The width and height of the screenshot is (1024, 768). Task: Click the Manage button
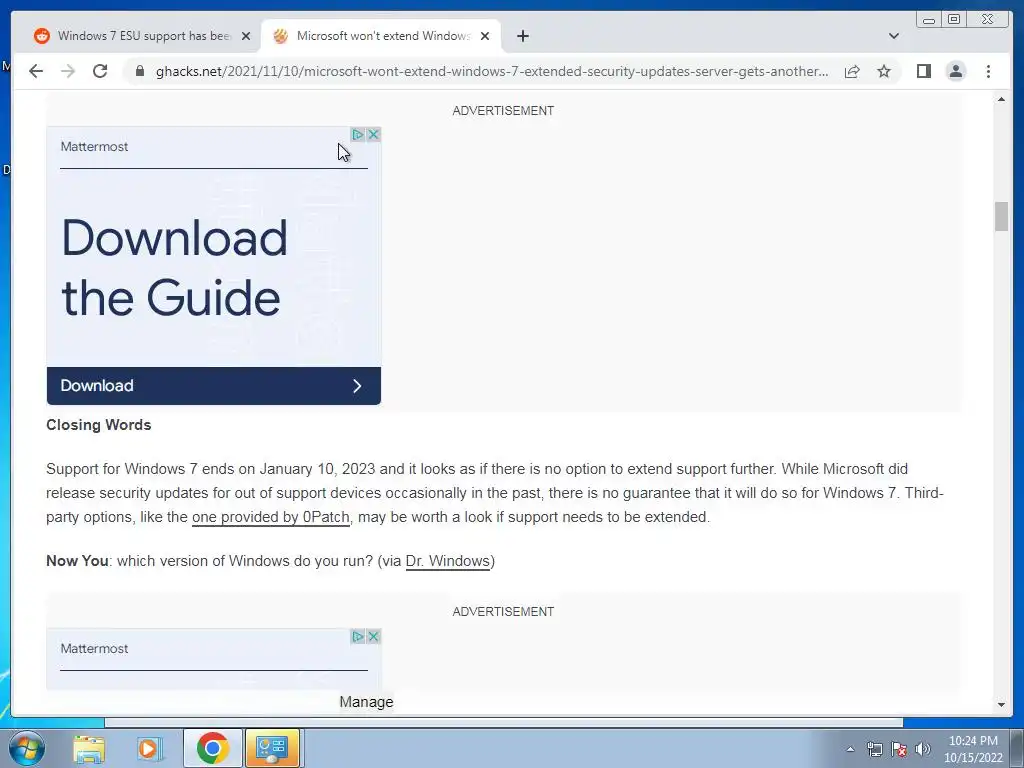(366, 702)
